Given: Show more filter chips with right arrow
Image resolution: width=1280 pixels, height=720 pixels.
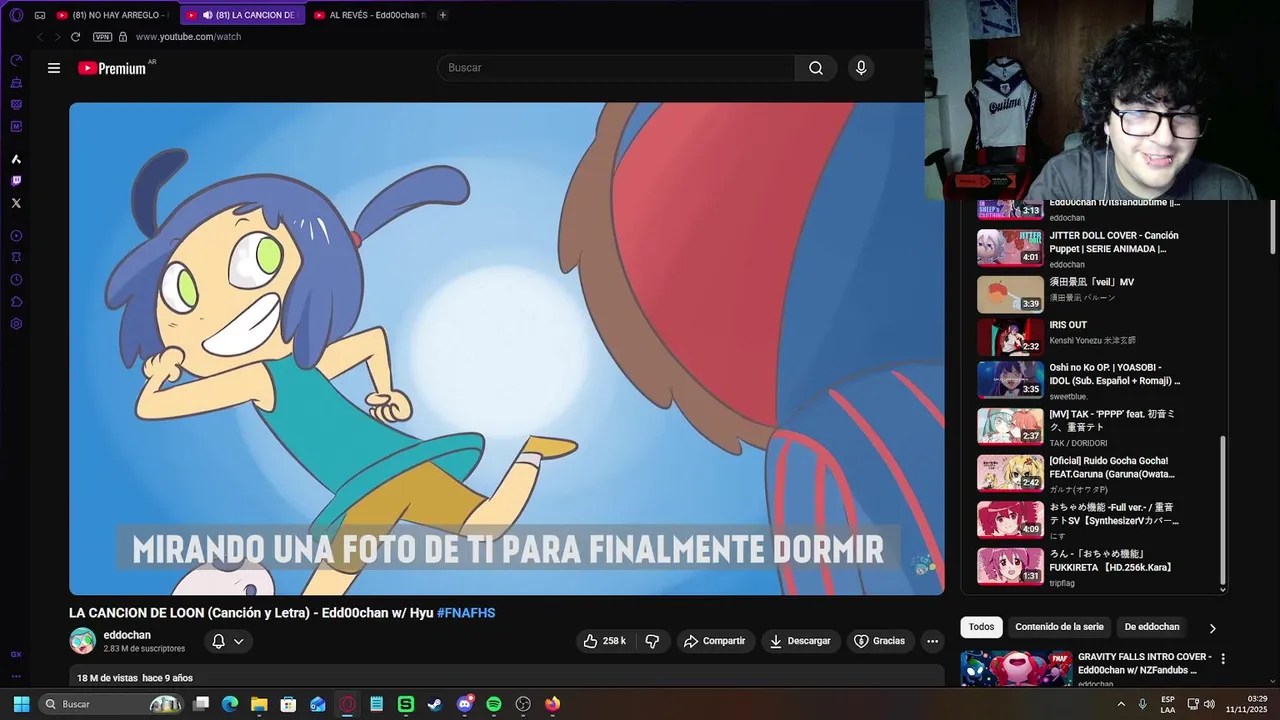Looking at the screenshot, I should pos(1212,628).
